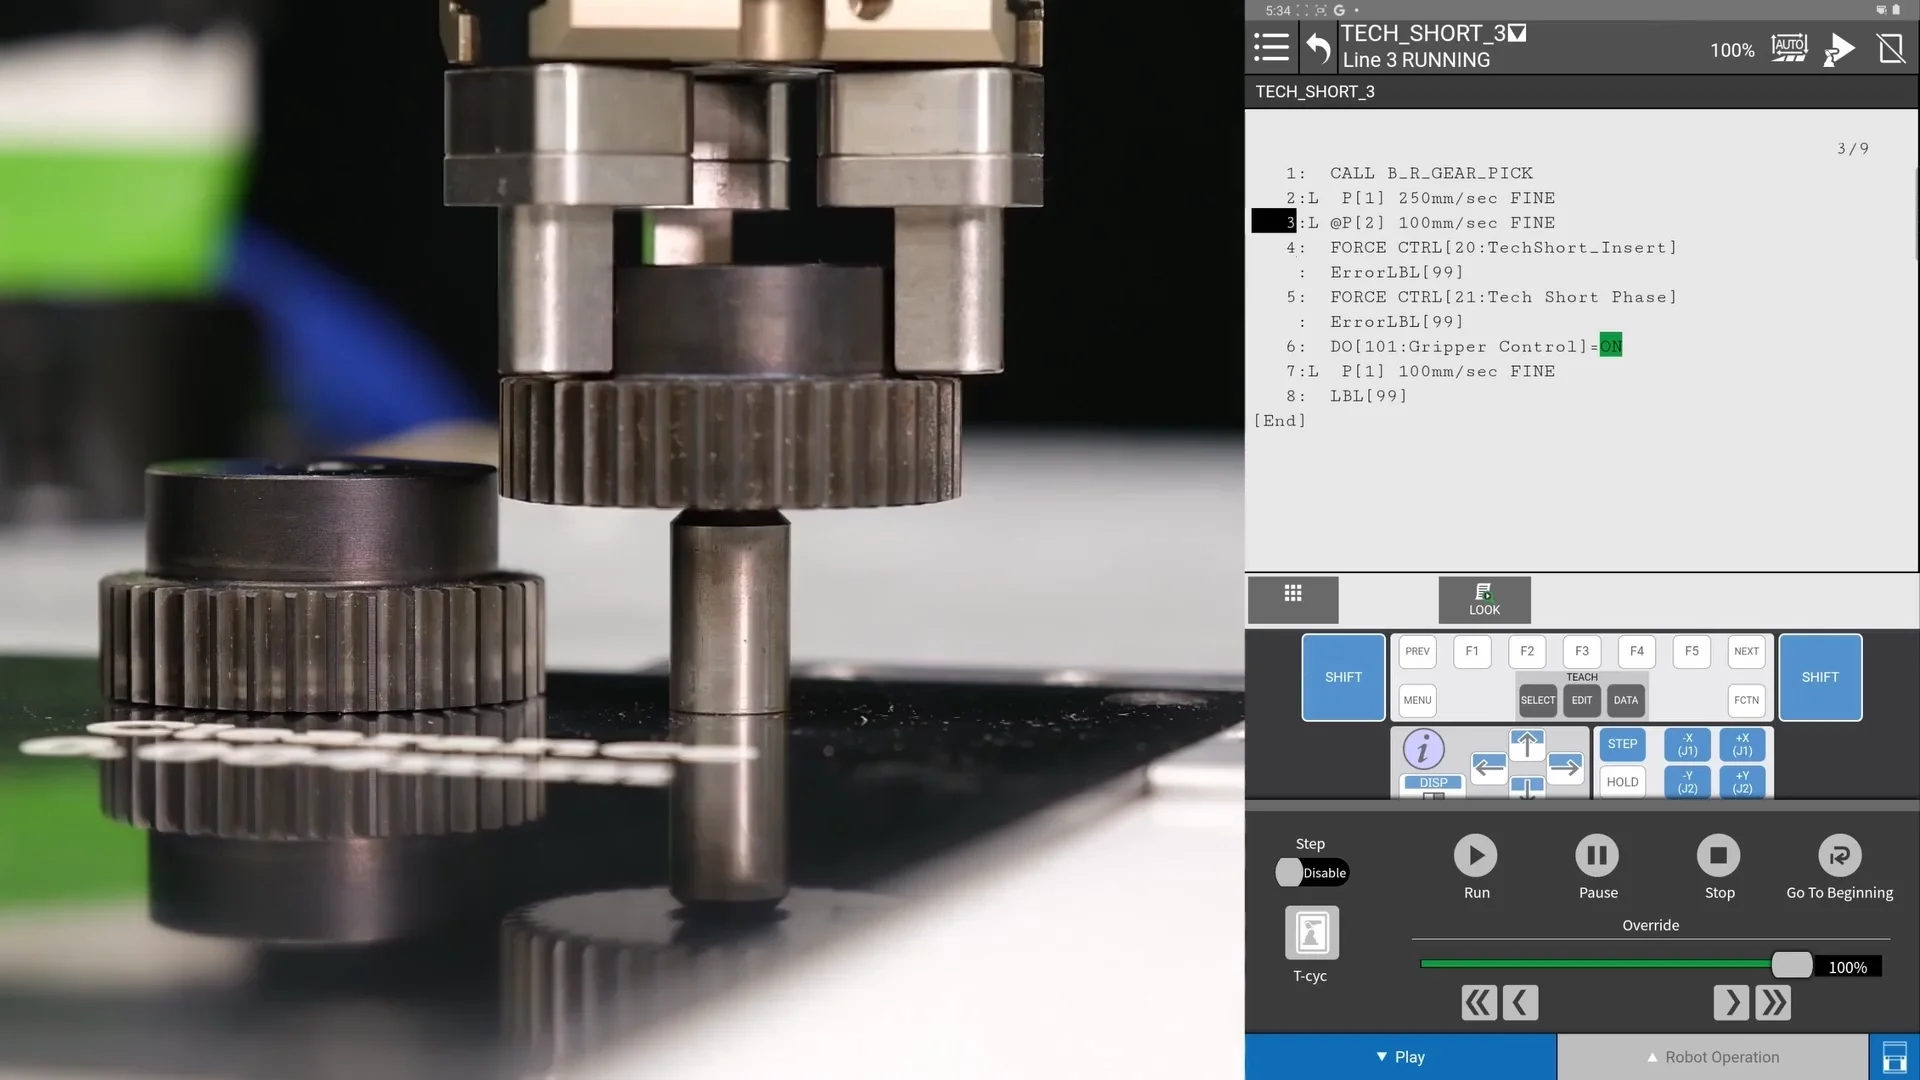Image resolution: width=1920 pixels, height=1080 pixels.
Task: Toggle the STEP key
Action: pos(1622,744)
